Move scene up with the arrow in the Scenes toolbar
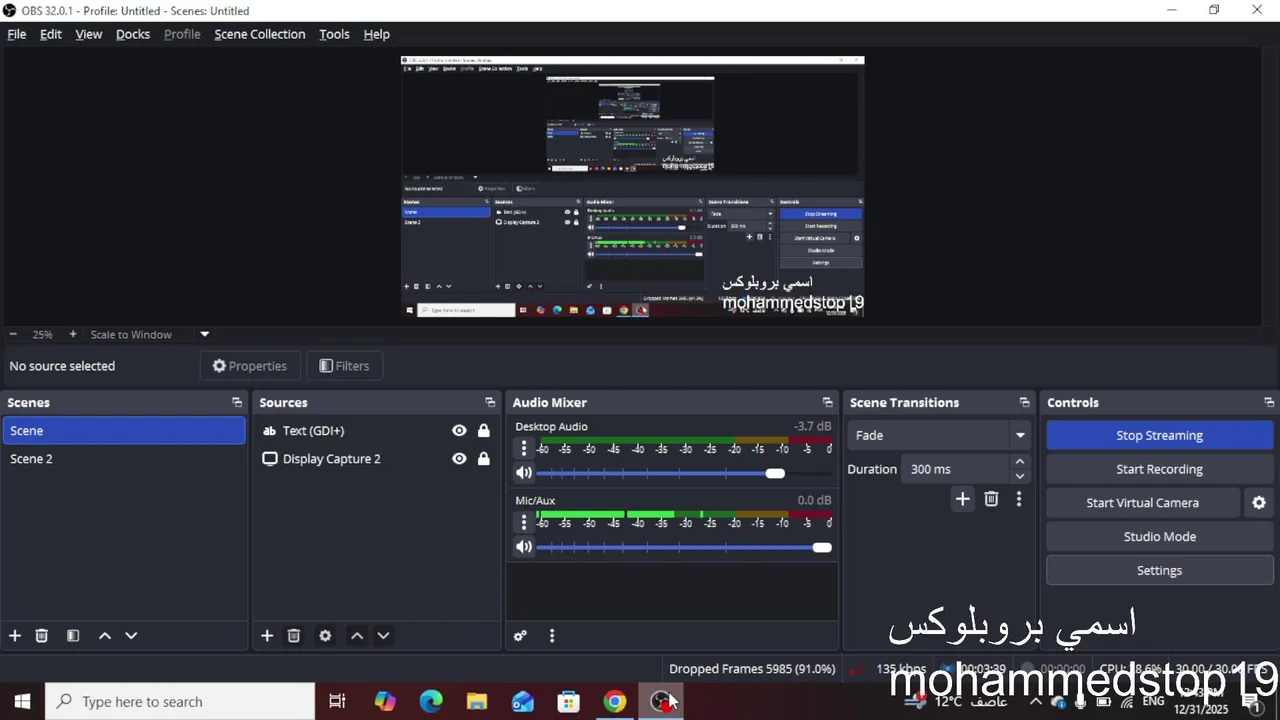The height and width of the screenshot is (720, 1280). pyautogui.click(x=105, y=636)
